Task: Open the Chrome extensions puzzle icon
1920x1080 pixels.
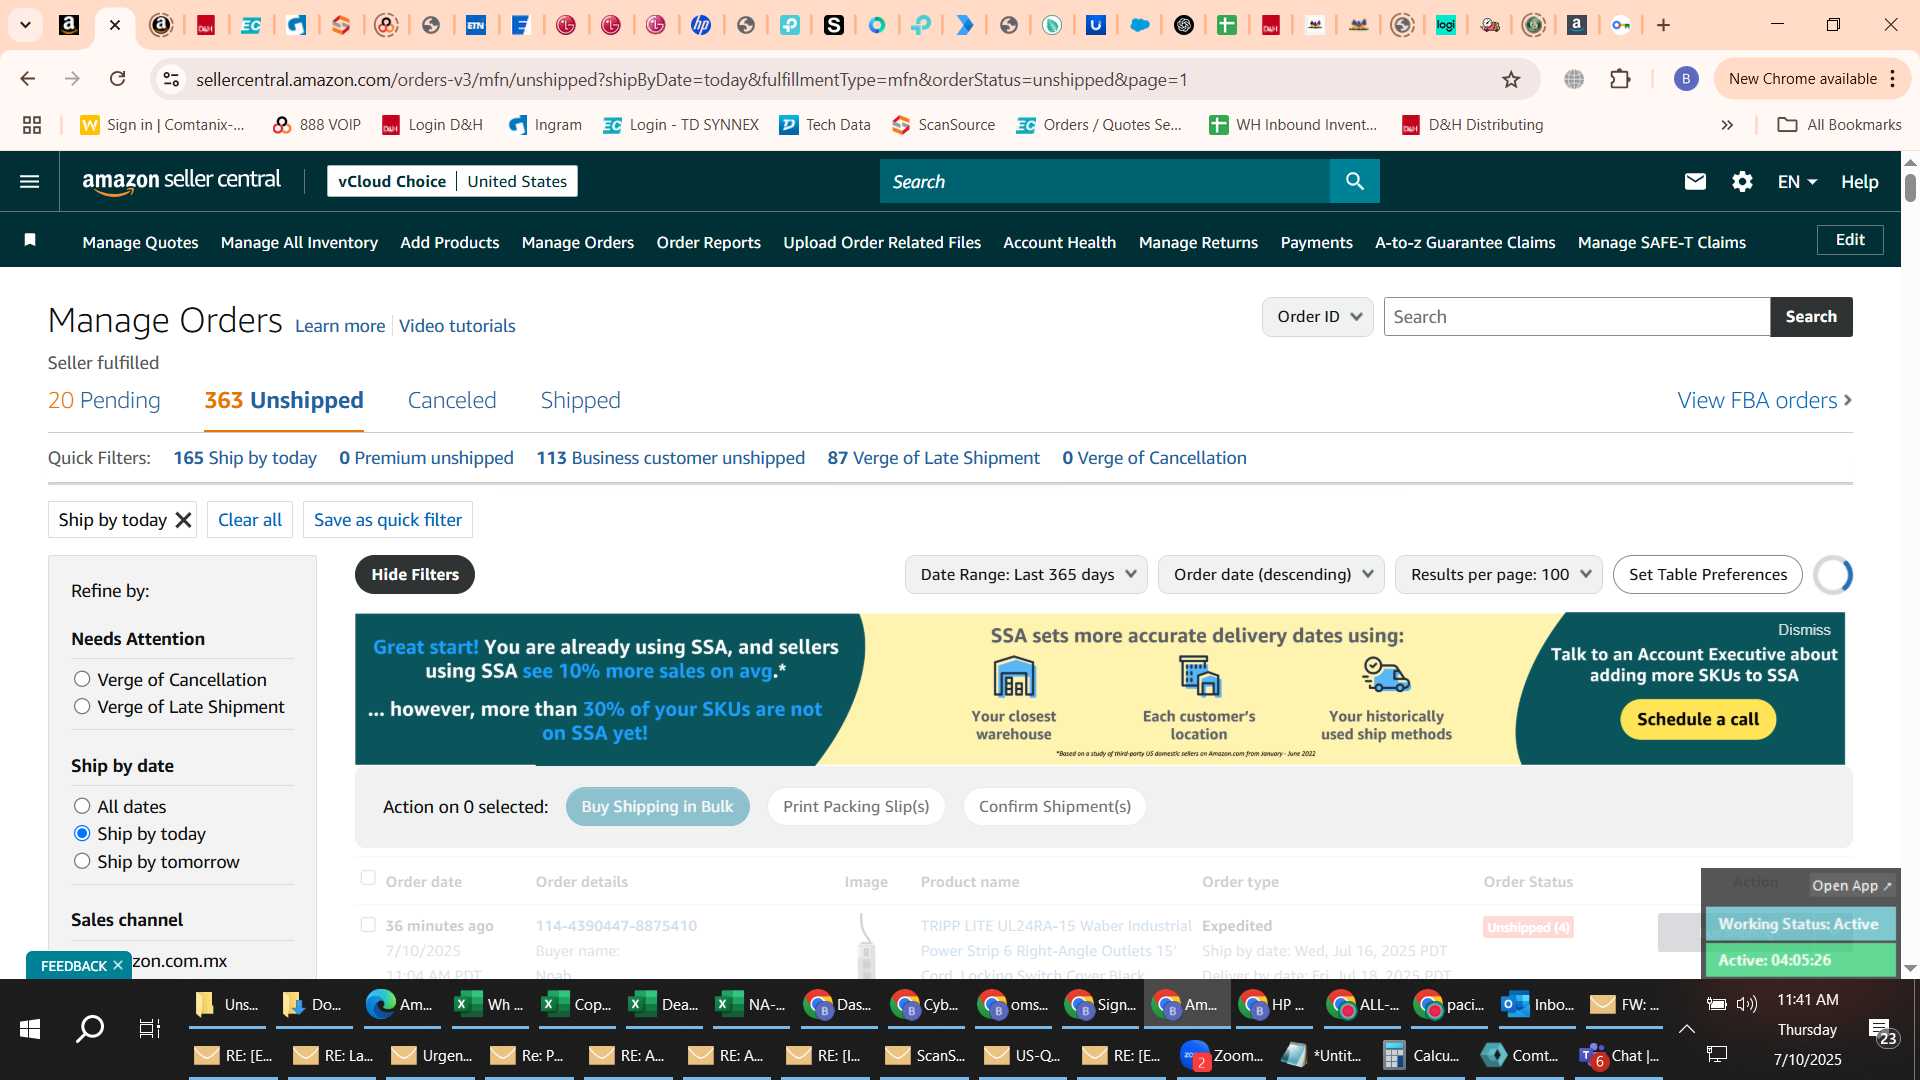Action: pos(1620,79)
